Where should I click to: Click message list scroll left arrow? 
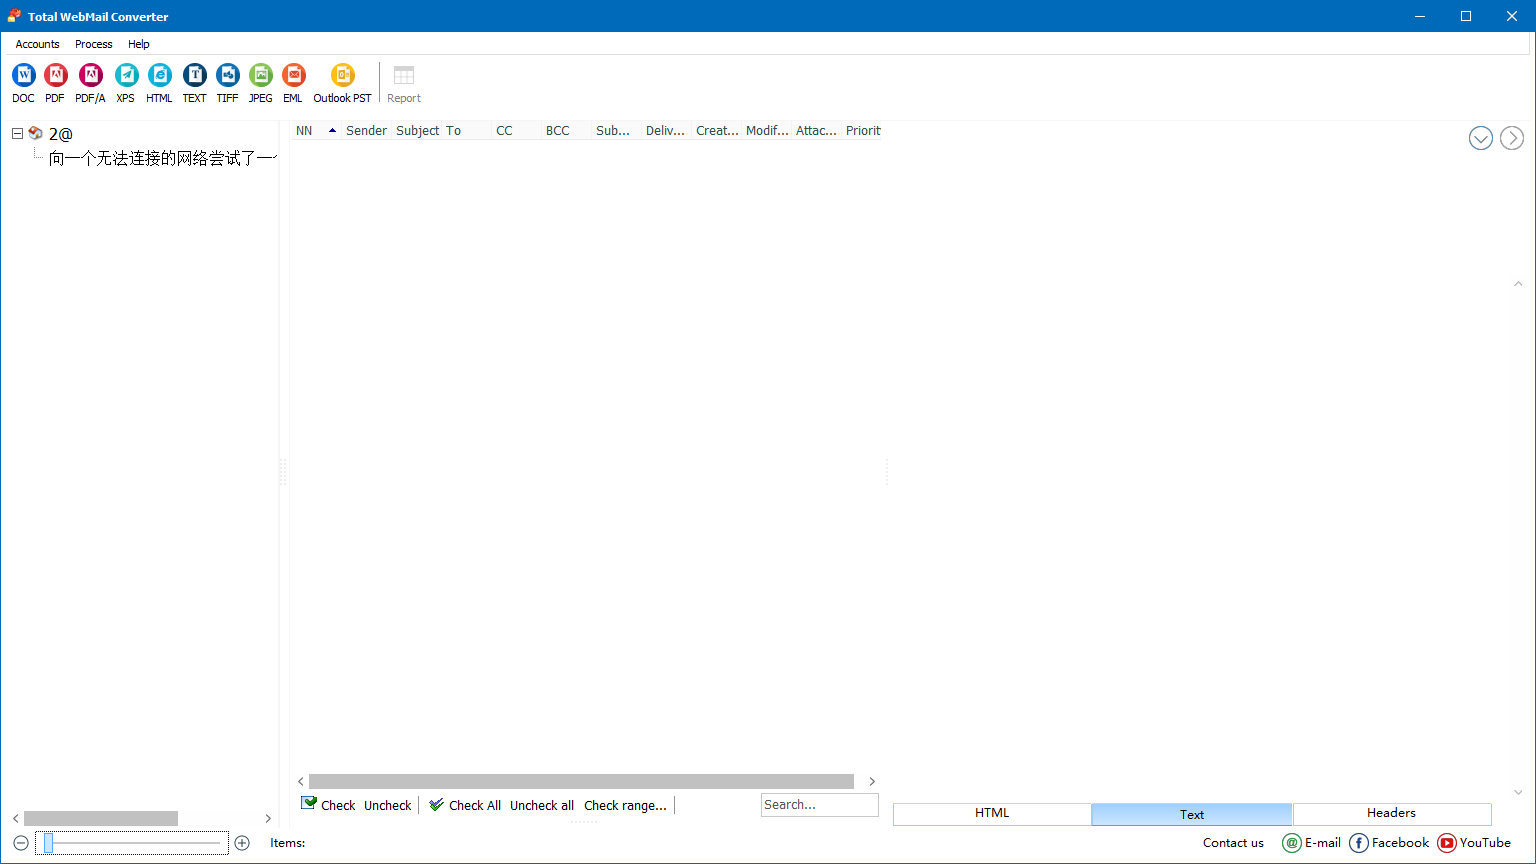pos(301,781)
